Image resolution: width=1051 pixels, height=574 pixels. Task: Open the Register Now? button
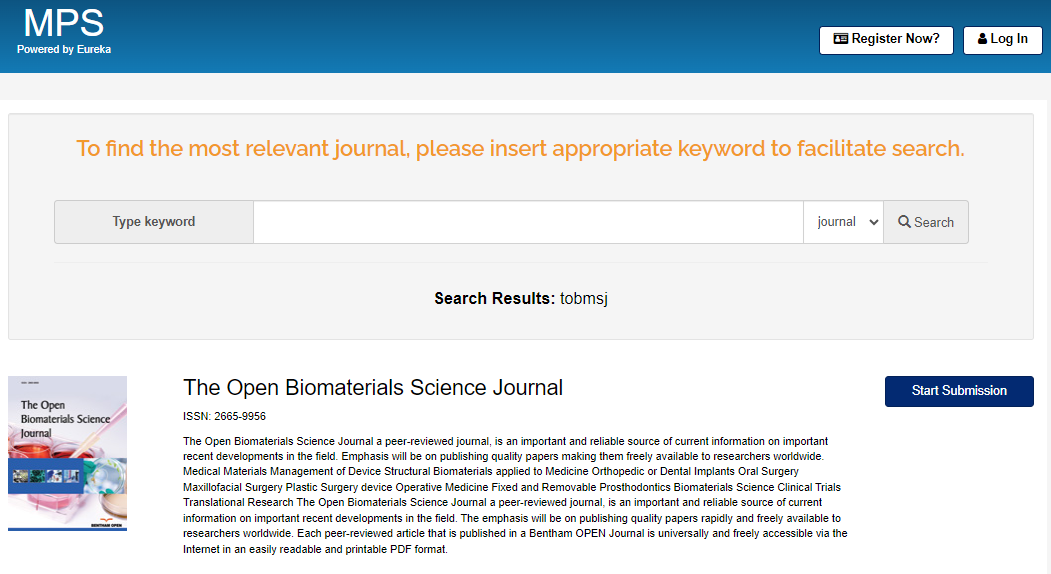pos(886,40)
